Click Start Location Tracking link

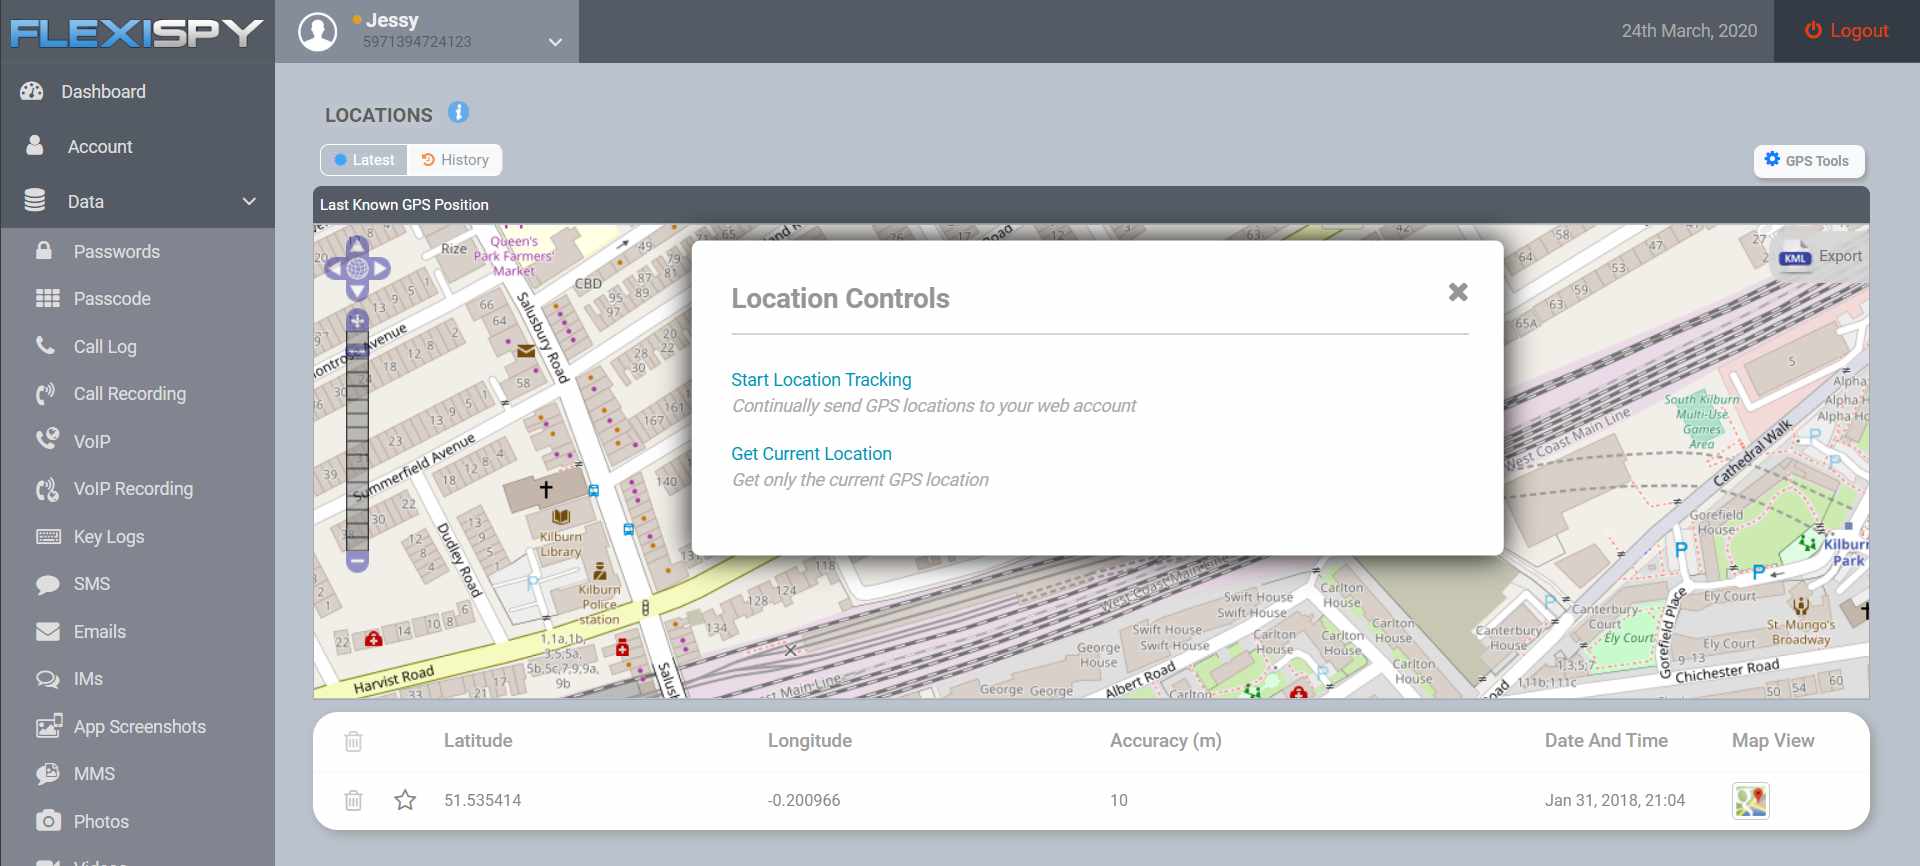(x=821, y=380)
